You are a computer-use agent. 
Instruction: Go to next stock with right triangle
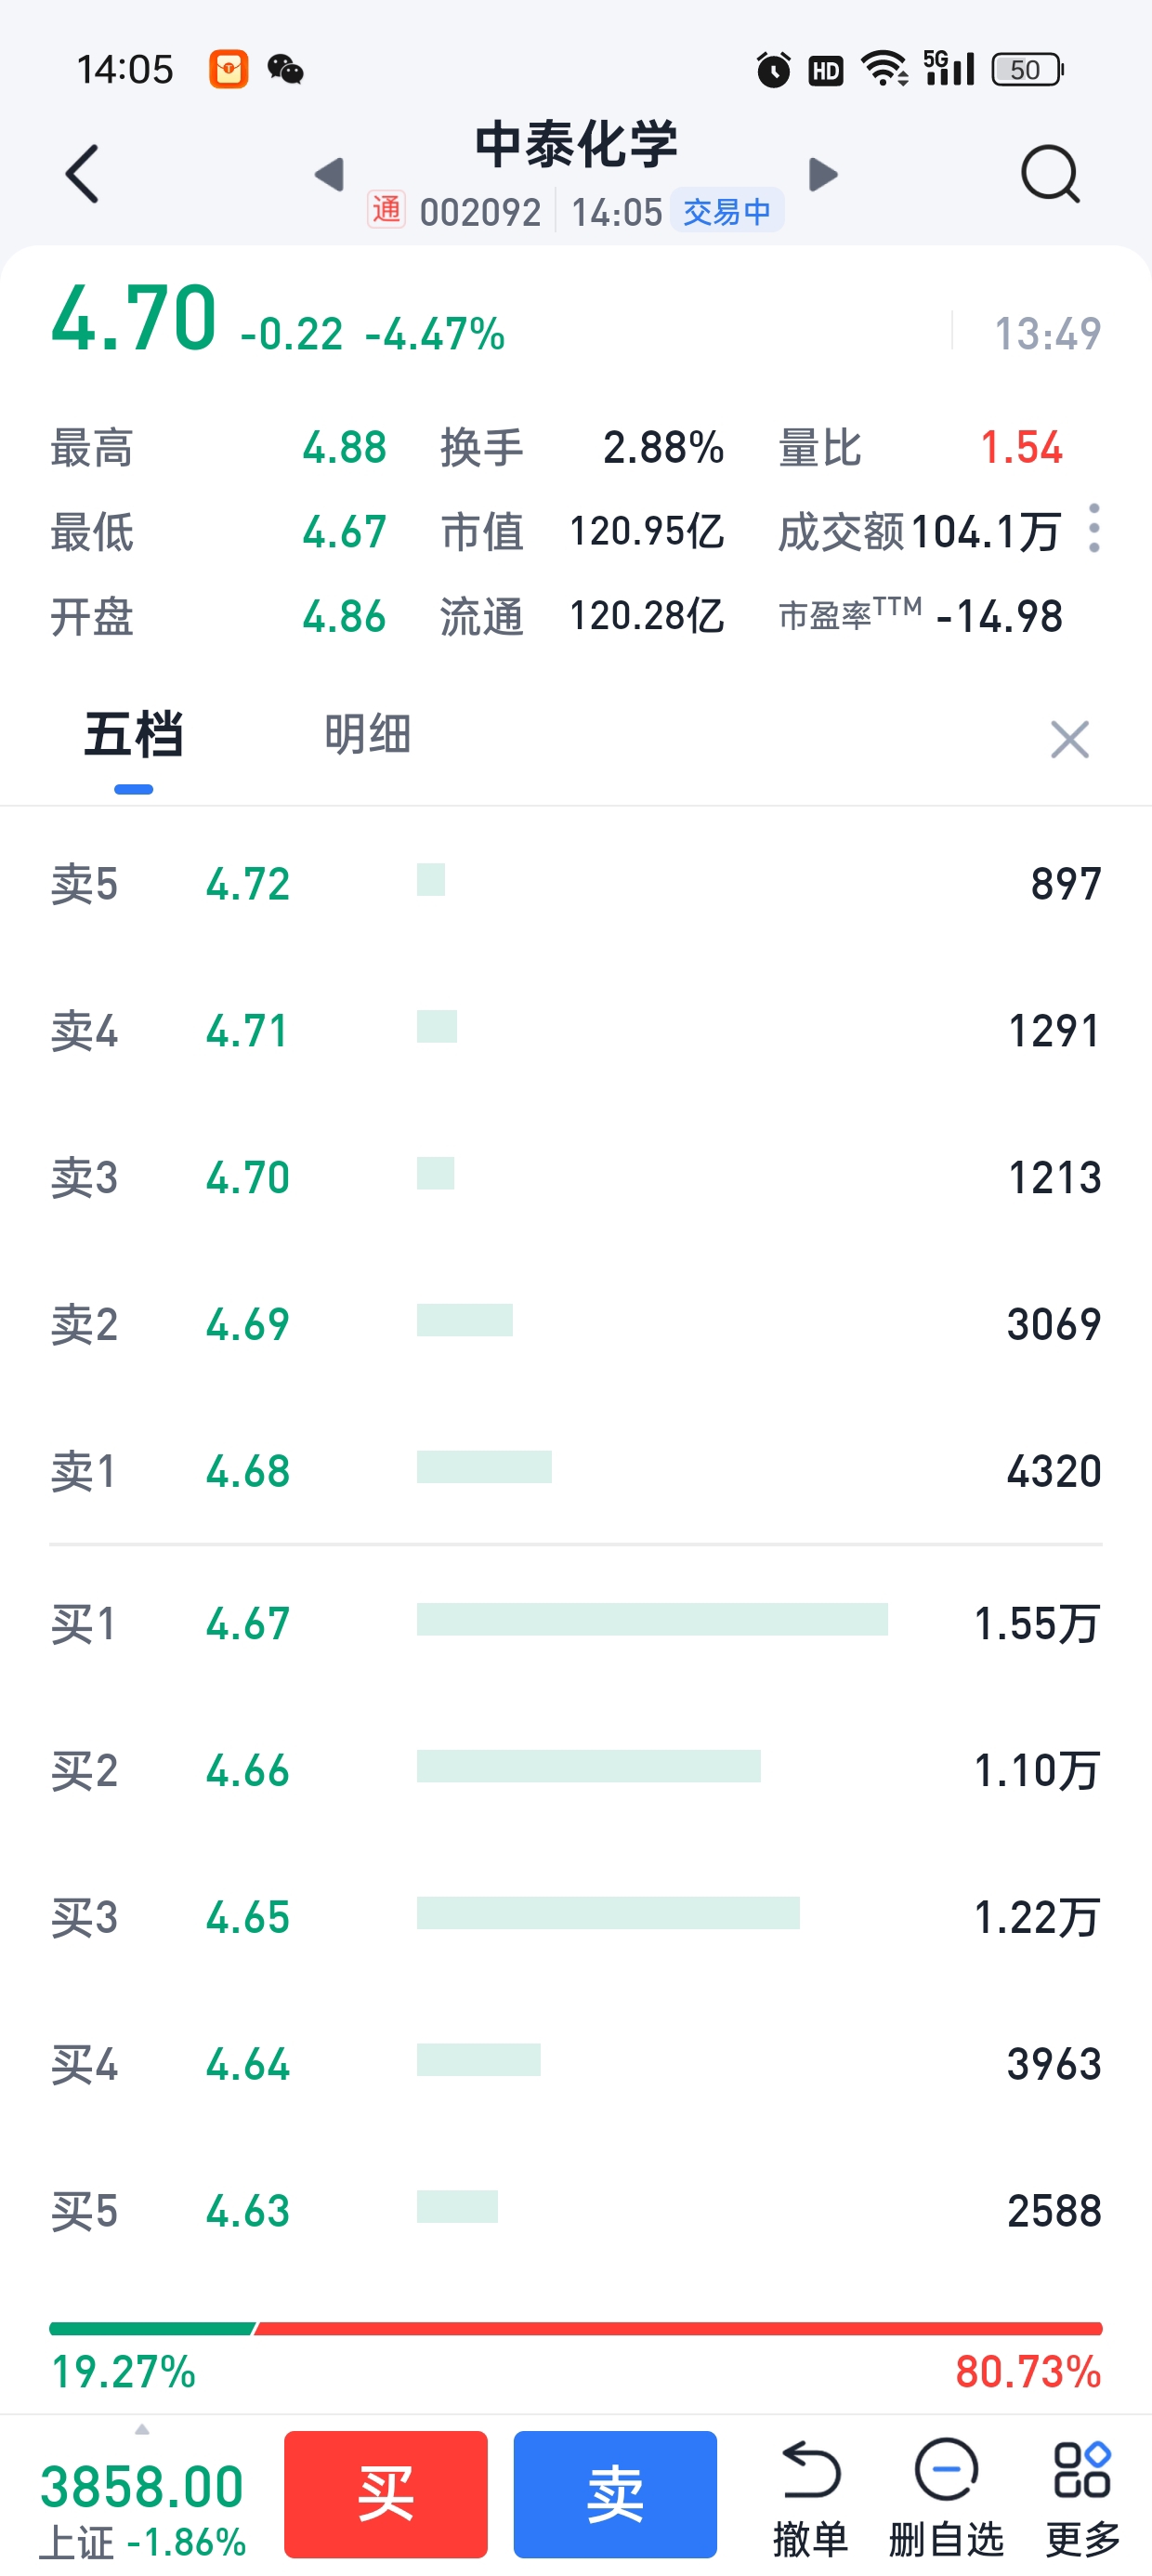(x=822, y=174)
